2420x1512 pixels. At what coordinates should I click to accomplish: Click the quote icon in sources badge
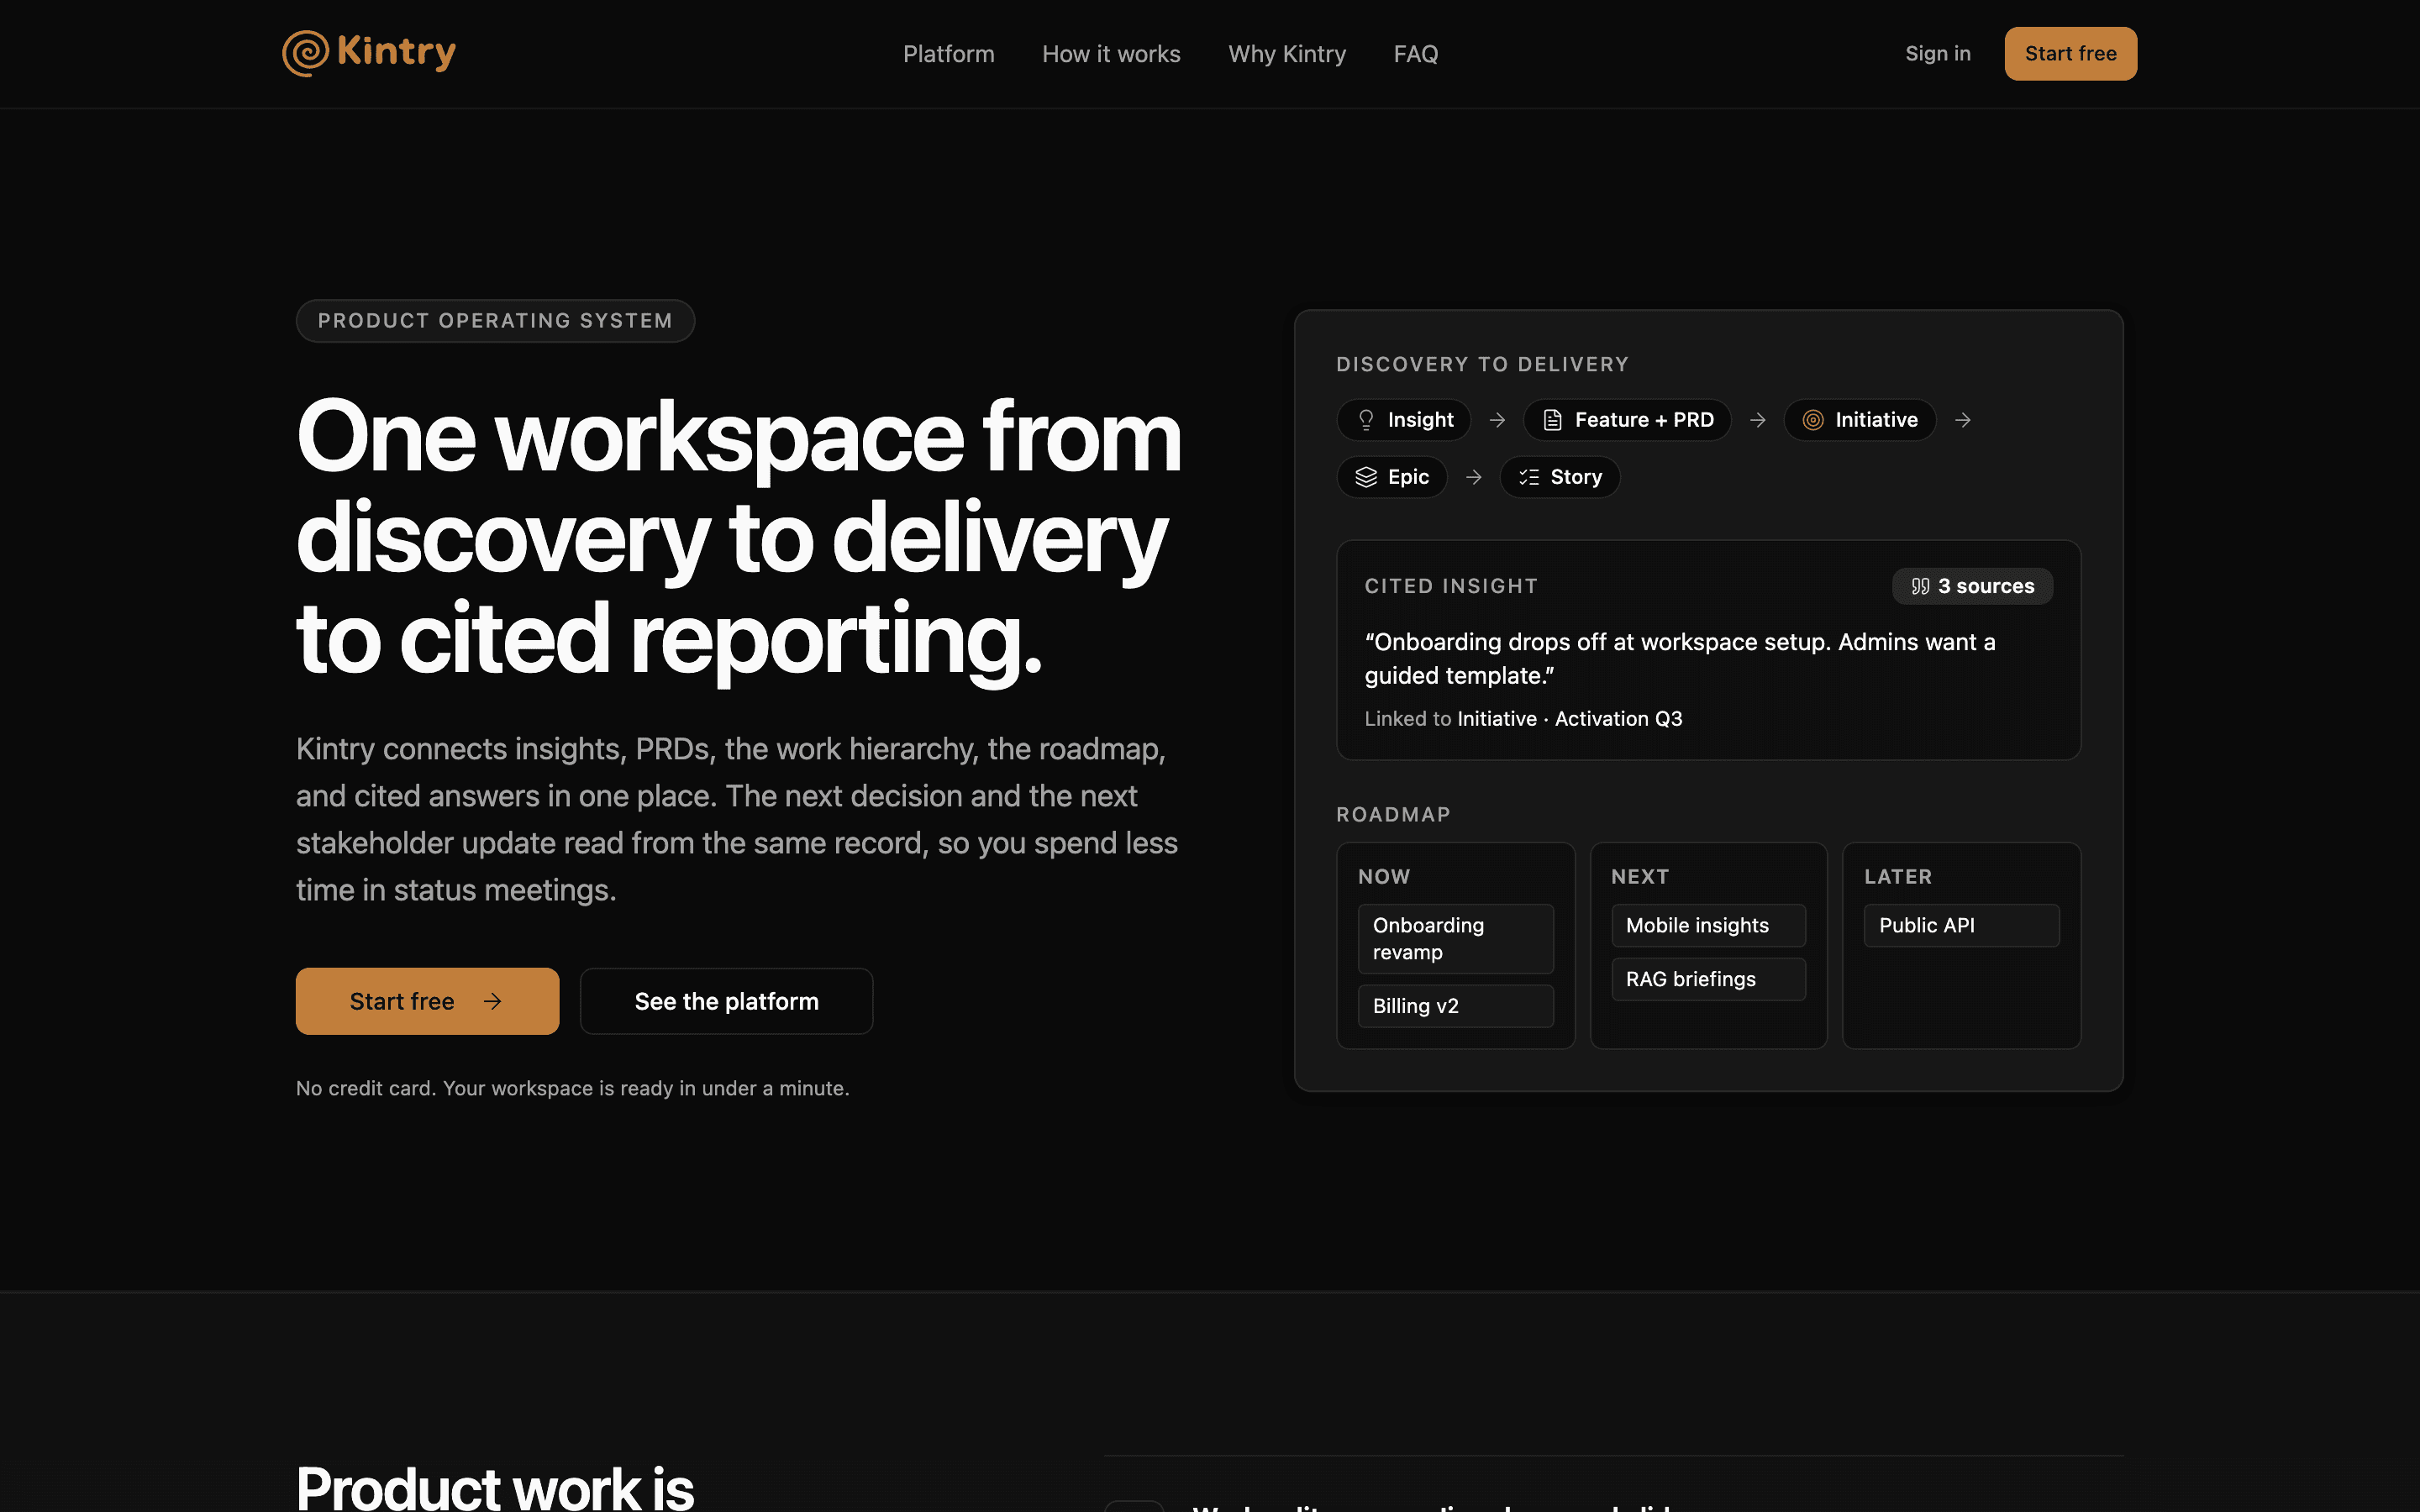1920,587
